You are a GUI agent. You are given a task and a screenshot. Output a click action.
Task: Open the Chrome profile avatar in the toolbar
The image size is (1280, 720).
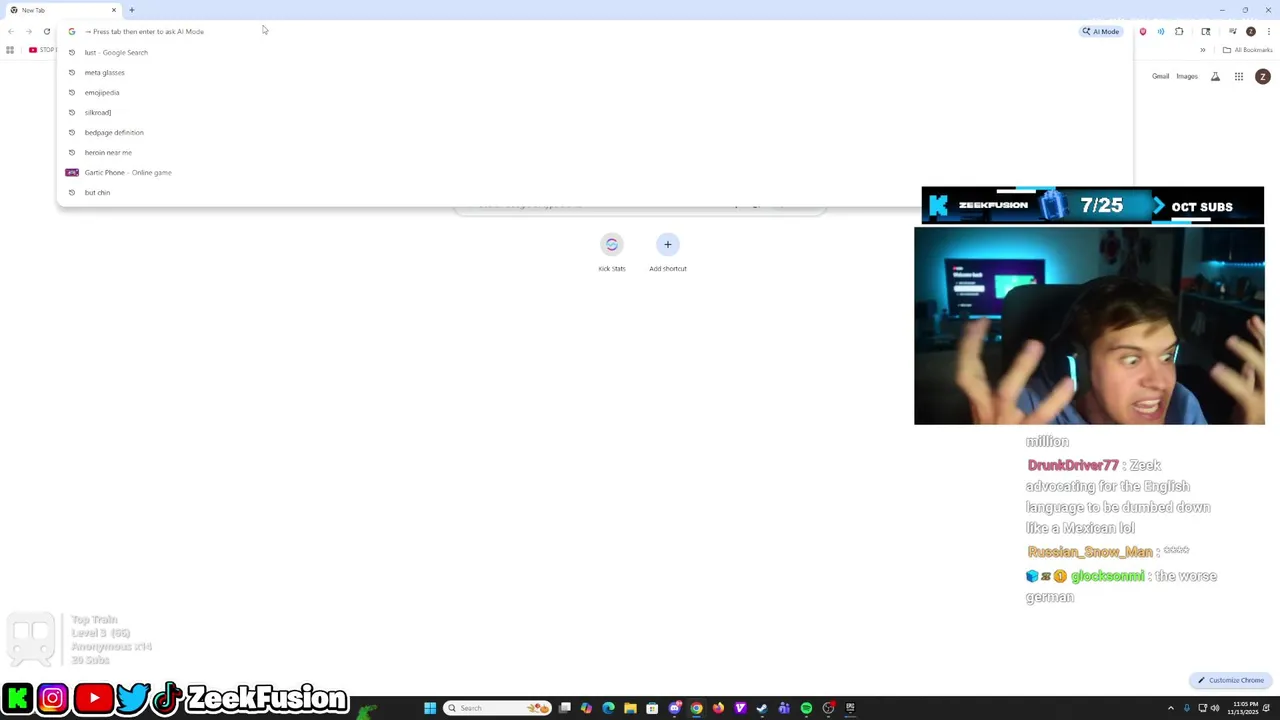[x=1250, y=32]
